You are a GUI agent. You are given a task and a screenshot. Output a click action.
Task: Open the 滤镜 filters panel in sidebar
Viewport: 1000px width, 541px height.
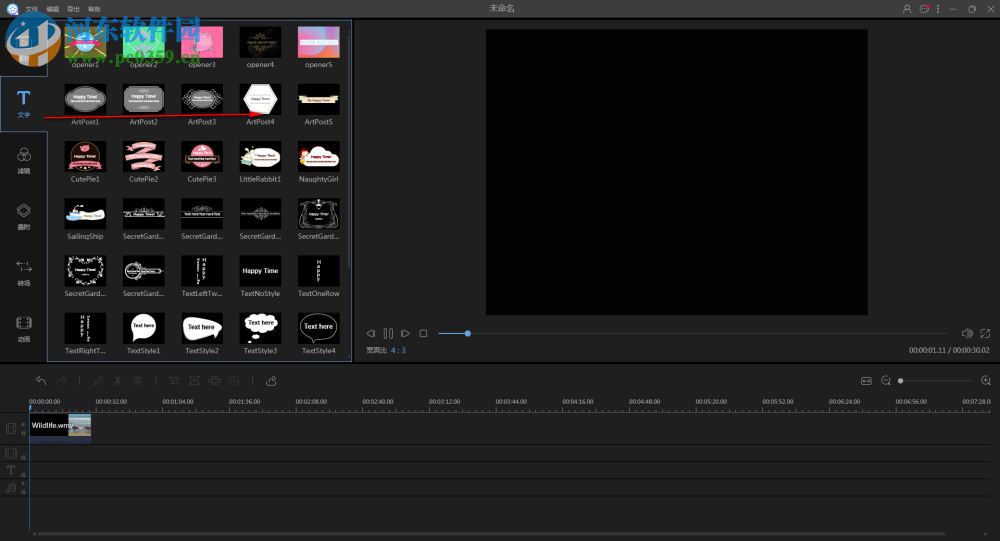click(23, 160)
